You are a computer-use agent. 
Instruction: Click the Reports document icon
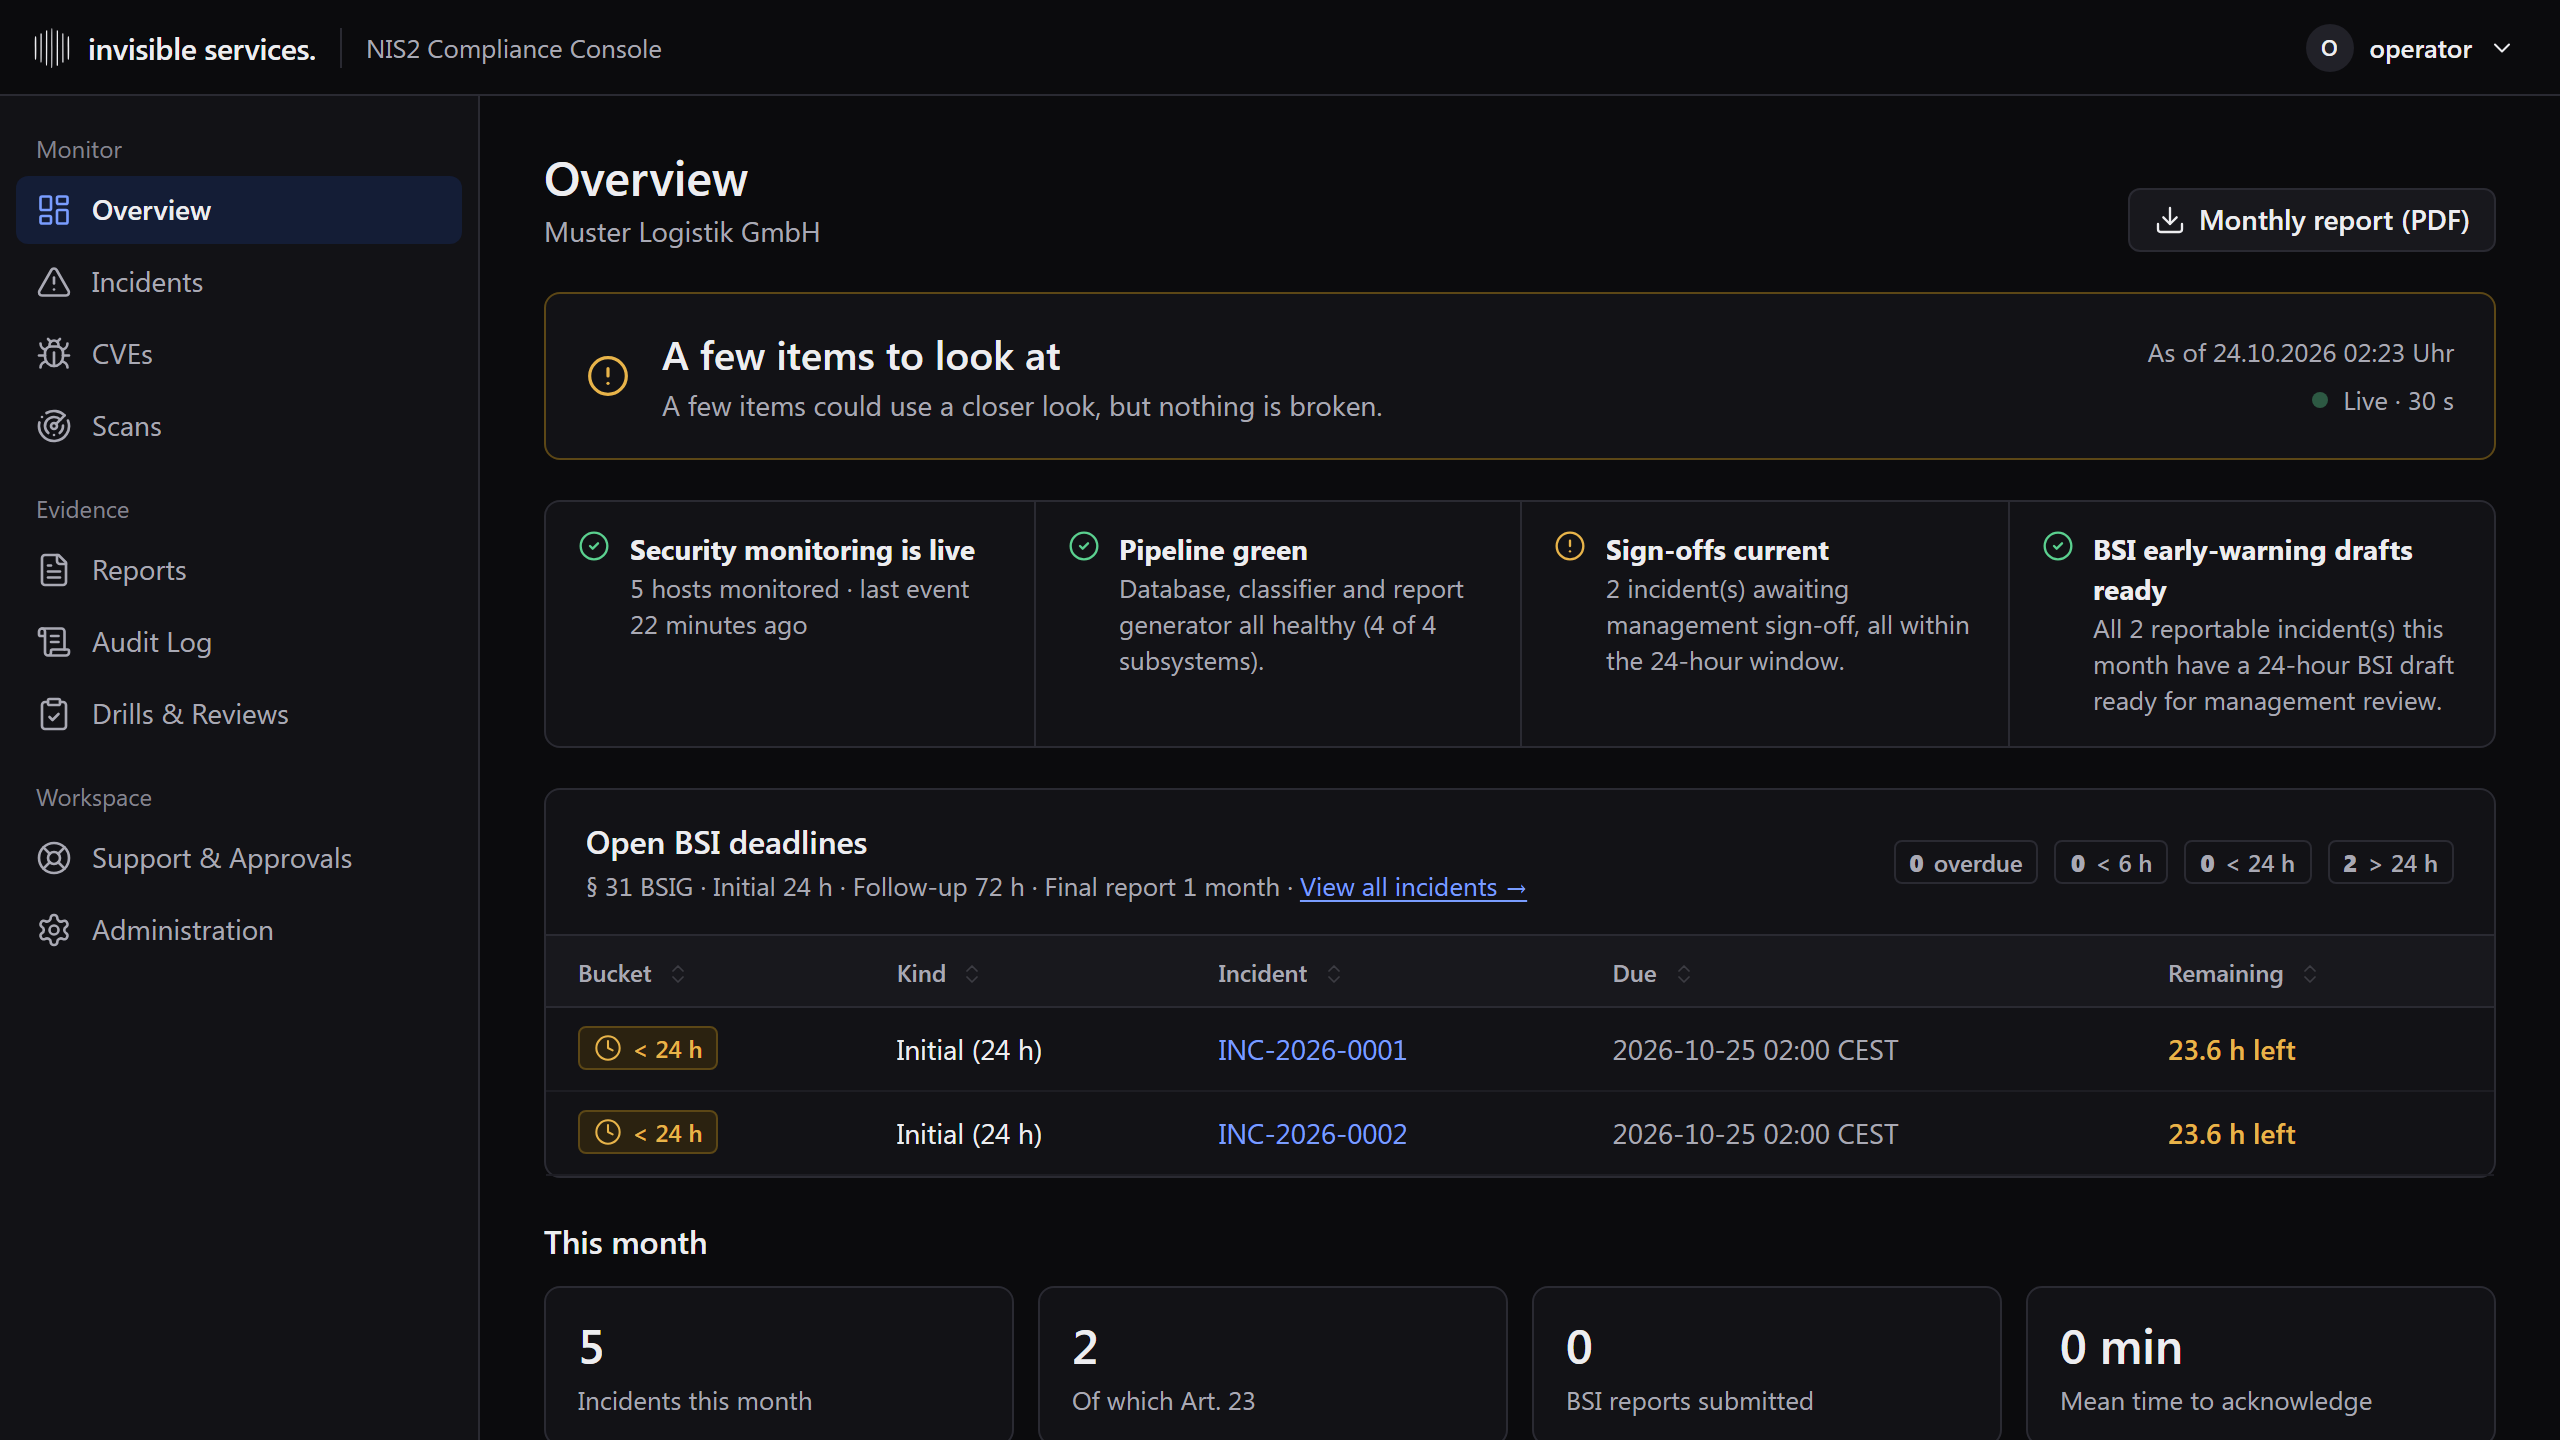point(54,570)
